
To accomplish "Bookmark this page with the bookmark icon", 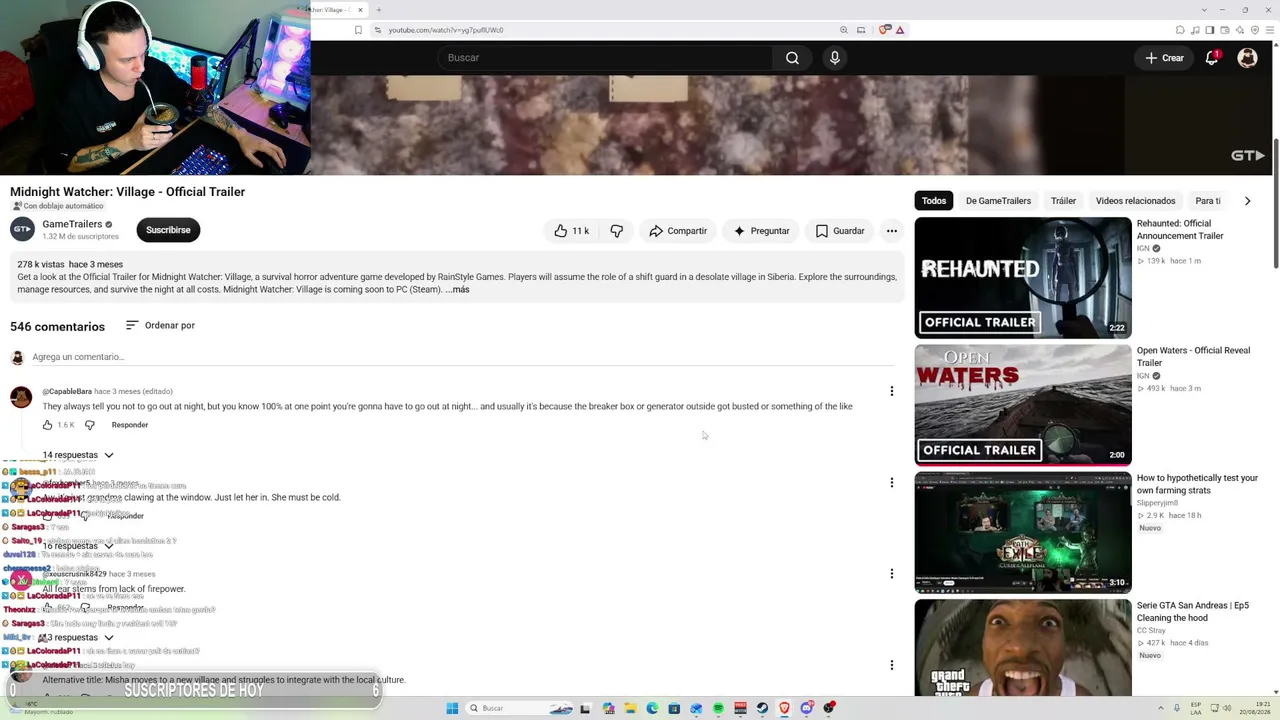I will click(358, 30).
